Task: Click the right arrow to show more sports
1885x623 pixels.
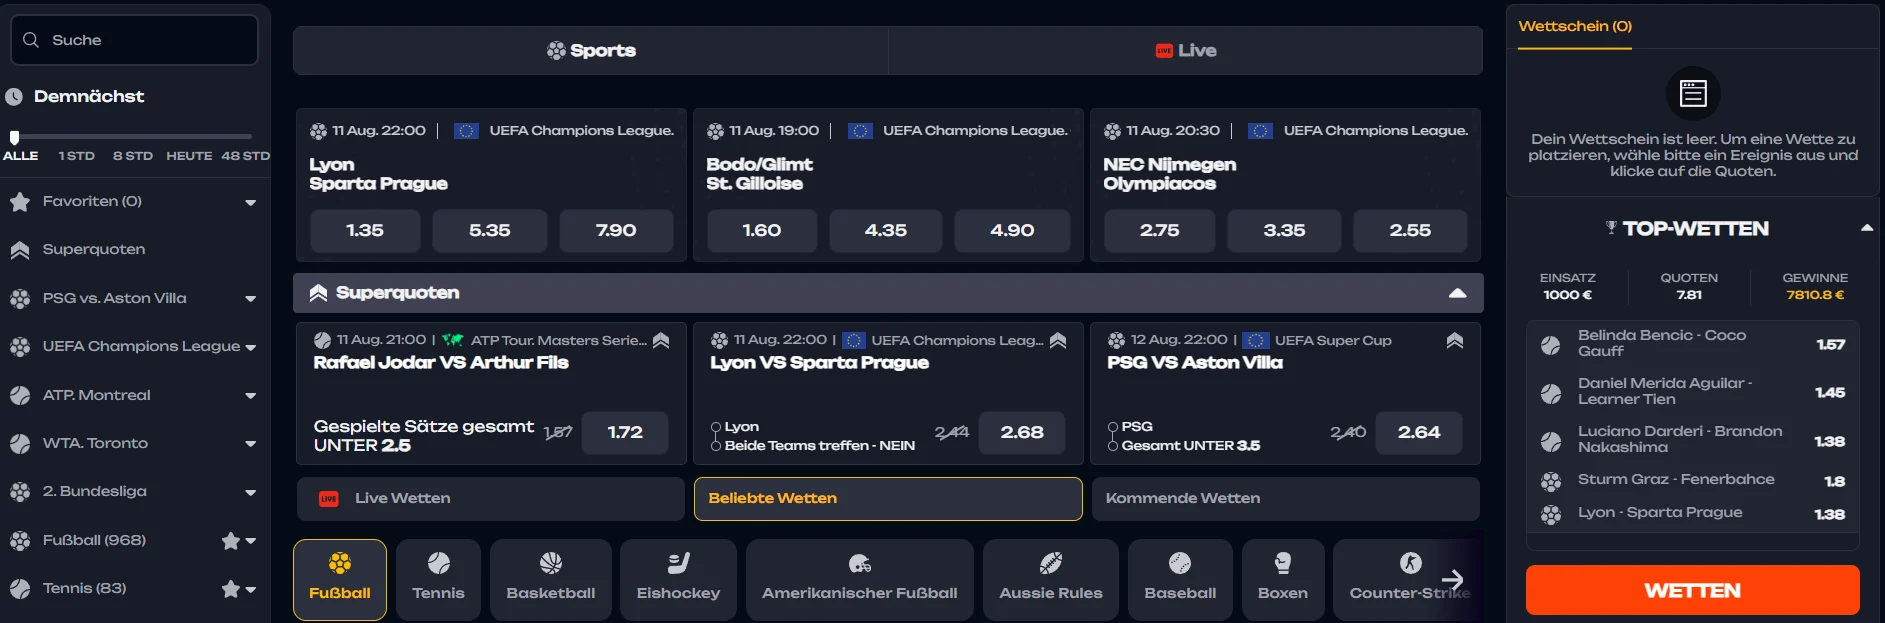Action: [x=1453, y=580]
